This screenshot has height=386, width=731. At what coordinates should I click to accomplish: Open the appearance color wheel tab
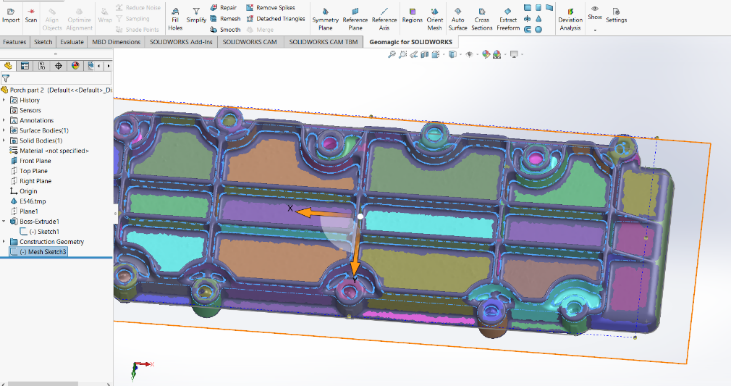pyautogui.click(x=76, y=66)
